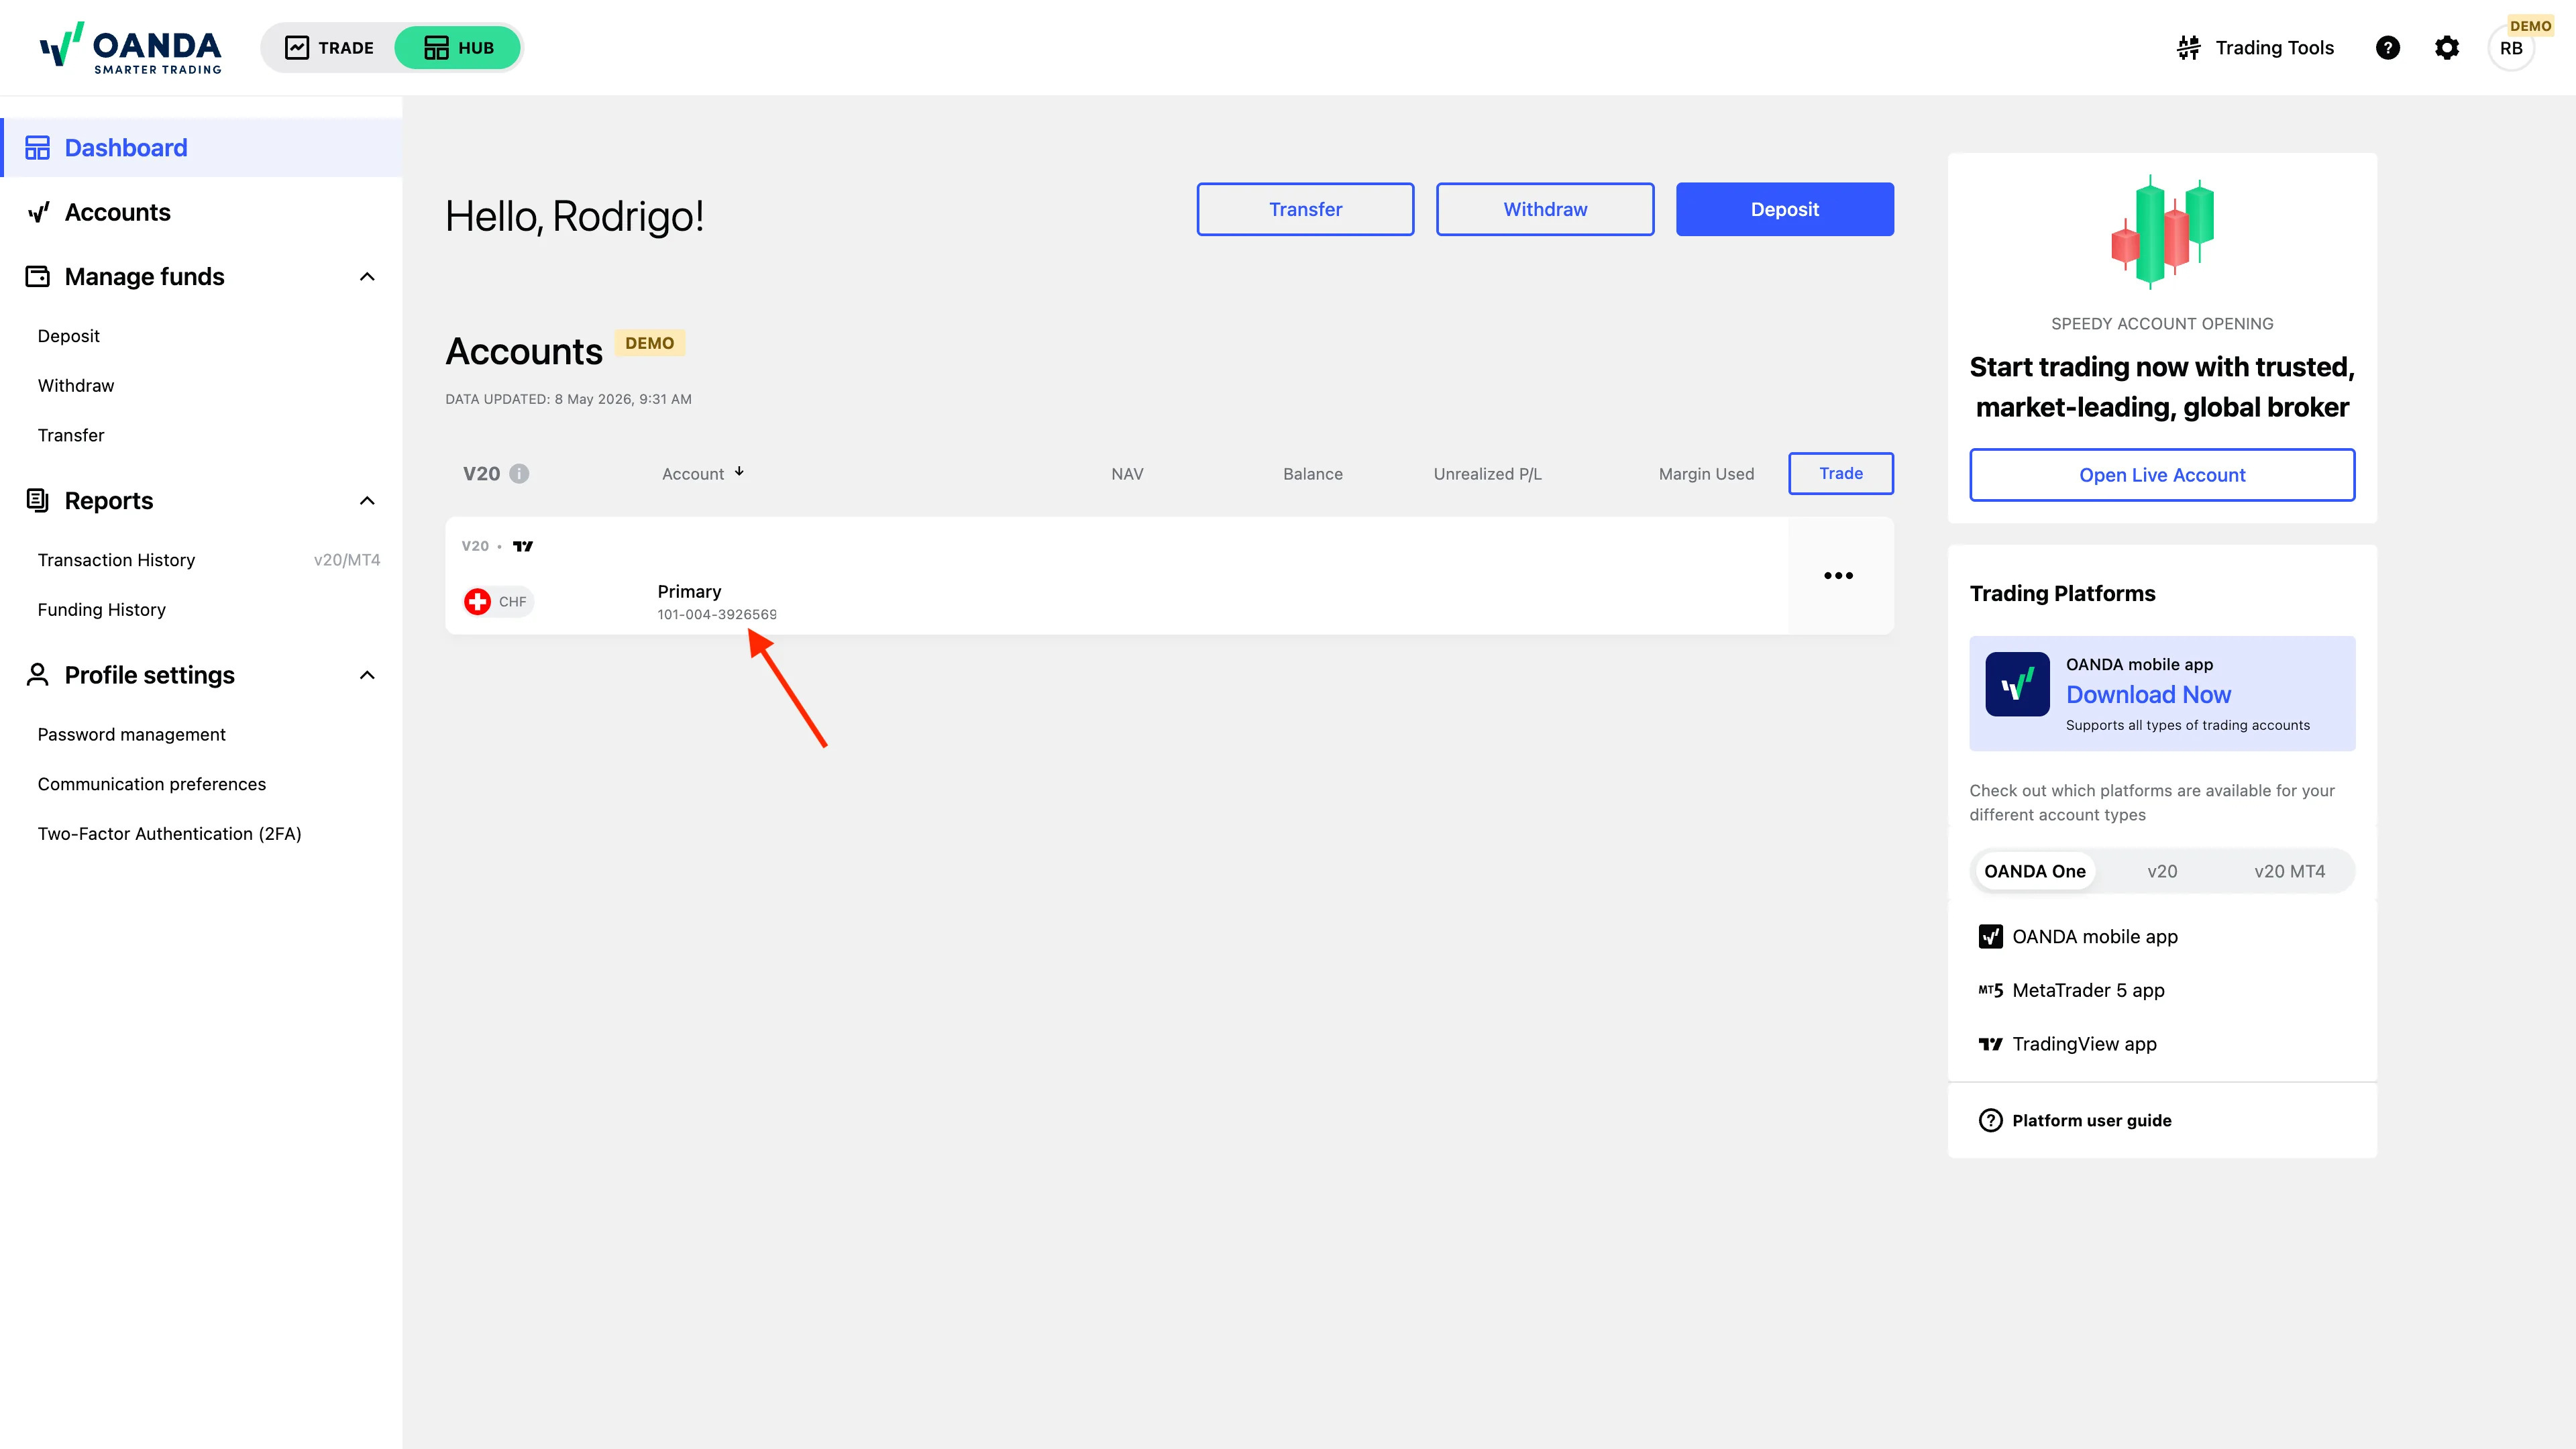
Task: Select the v20 platform tab
Action: click(2162, 871)
